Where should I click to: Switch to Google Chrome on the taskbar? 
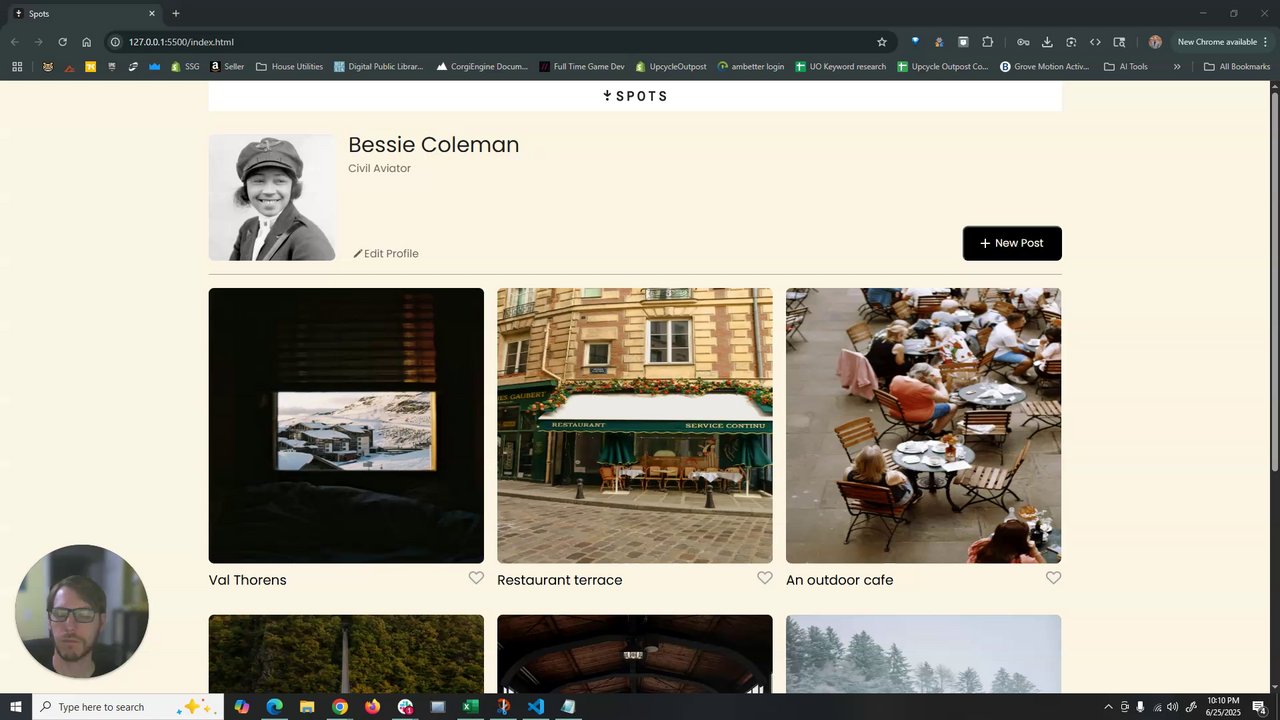[340, 707]
